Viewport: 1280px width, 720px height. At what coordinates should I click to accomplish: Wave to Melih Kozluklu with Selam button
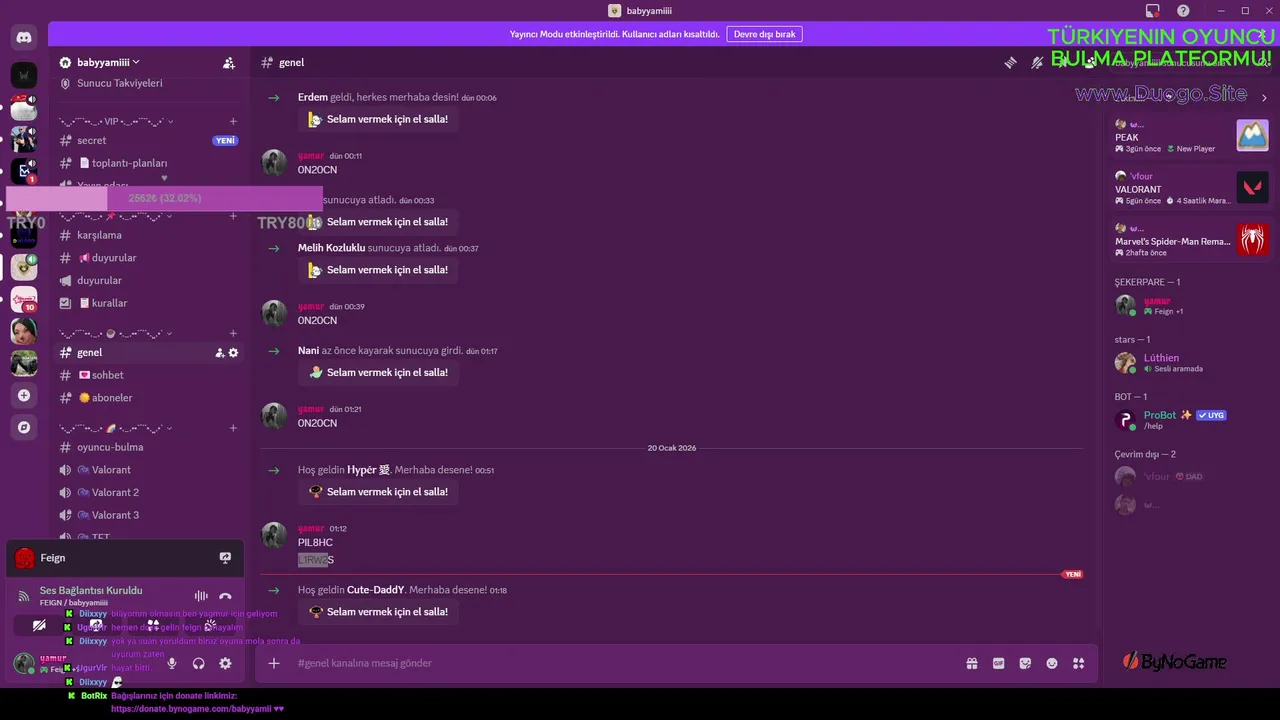click(x=378, y=270)
